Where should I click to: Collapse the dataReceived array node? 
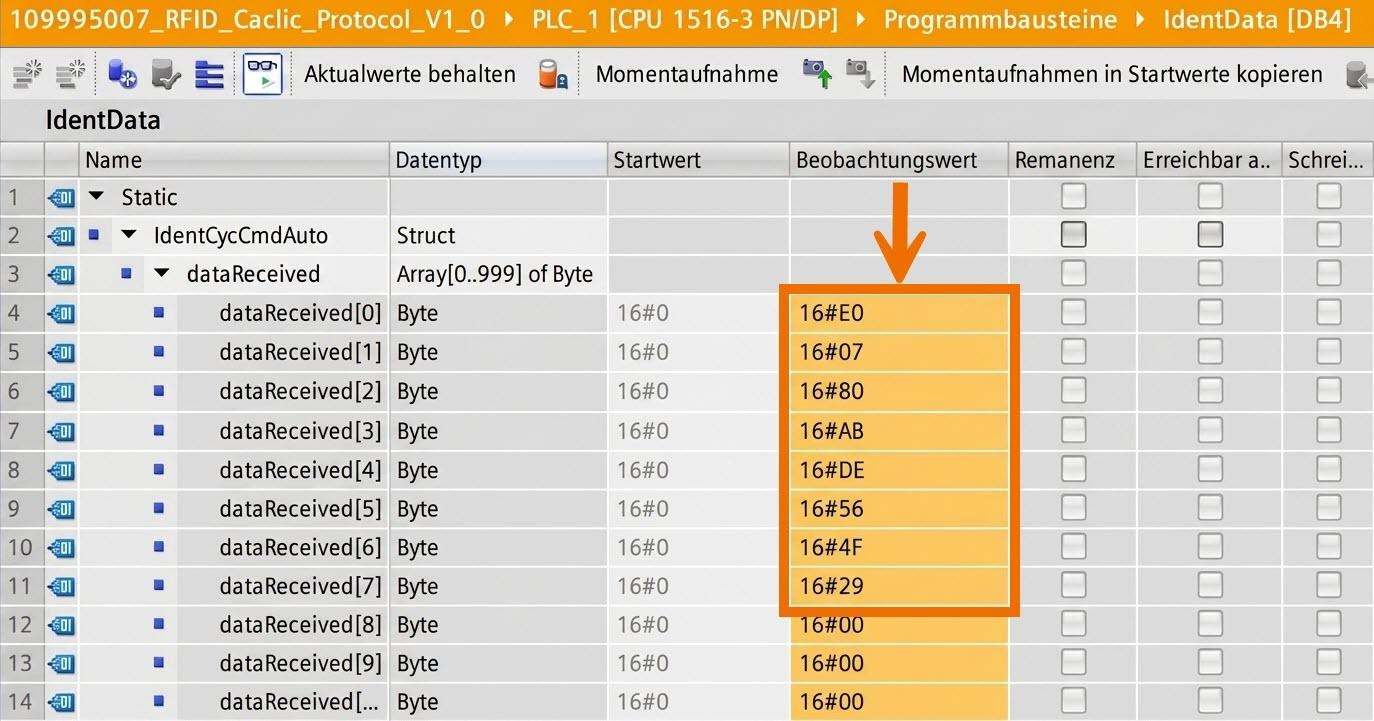[162, 275]
